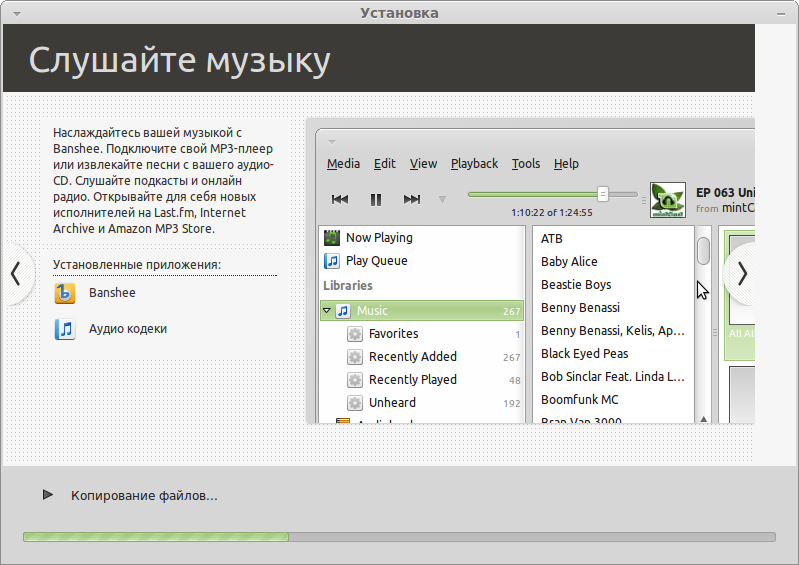
Task: Click the Banshee app label
Action: tap(112, 292)
